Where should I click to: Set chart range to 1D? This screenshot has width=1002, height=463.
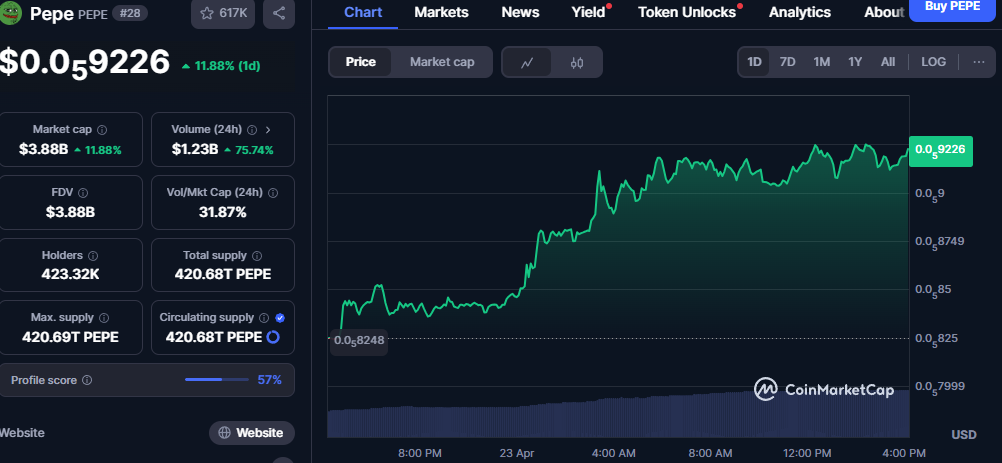(x=755, y=62)
